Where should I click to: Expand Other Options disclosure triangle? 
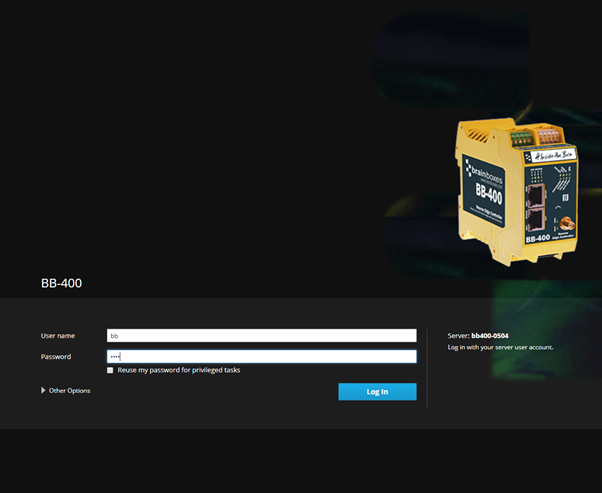pos(43,390)
